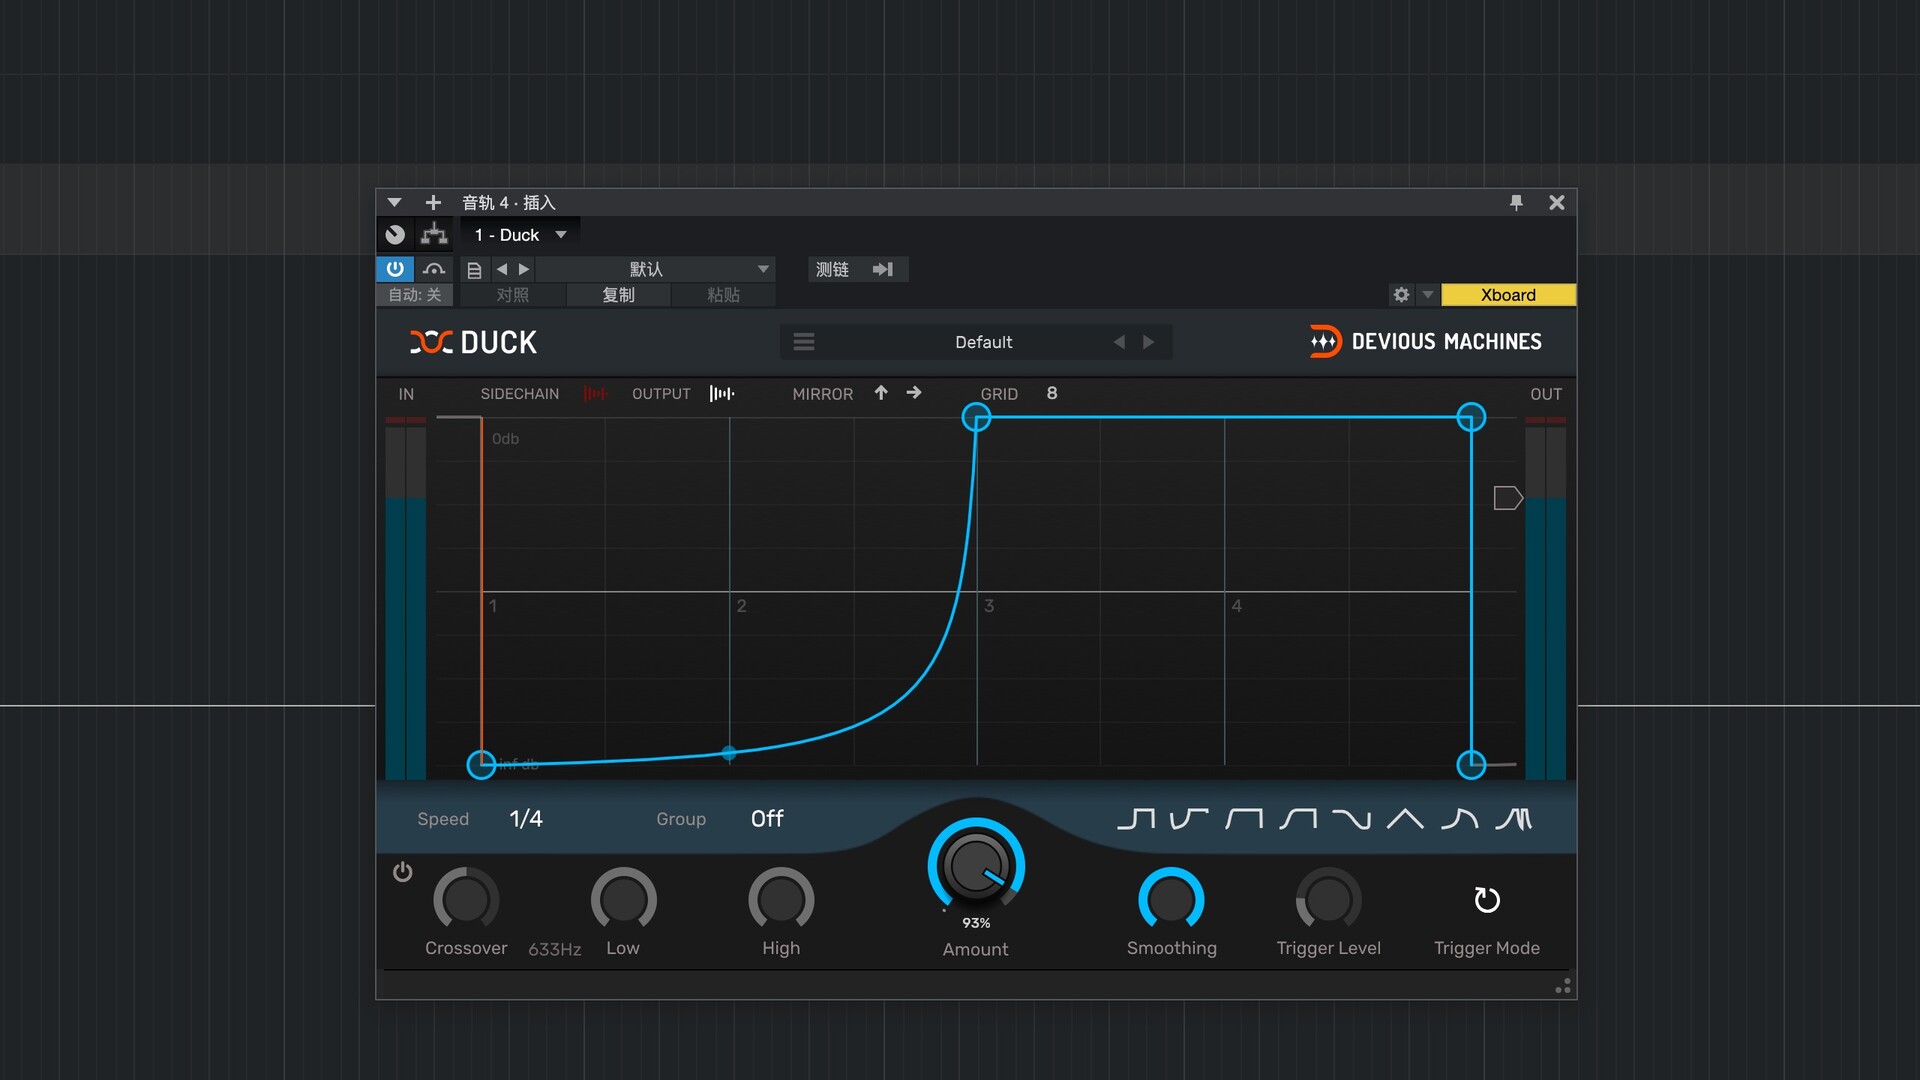1920x1080 pixels.
Task: Change the grid value 8
Action: click(1052, 393)
